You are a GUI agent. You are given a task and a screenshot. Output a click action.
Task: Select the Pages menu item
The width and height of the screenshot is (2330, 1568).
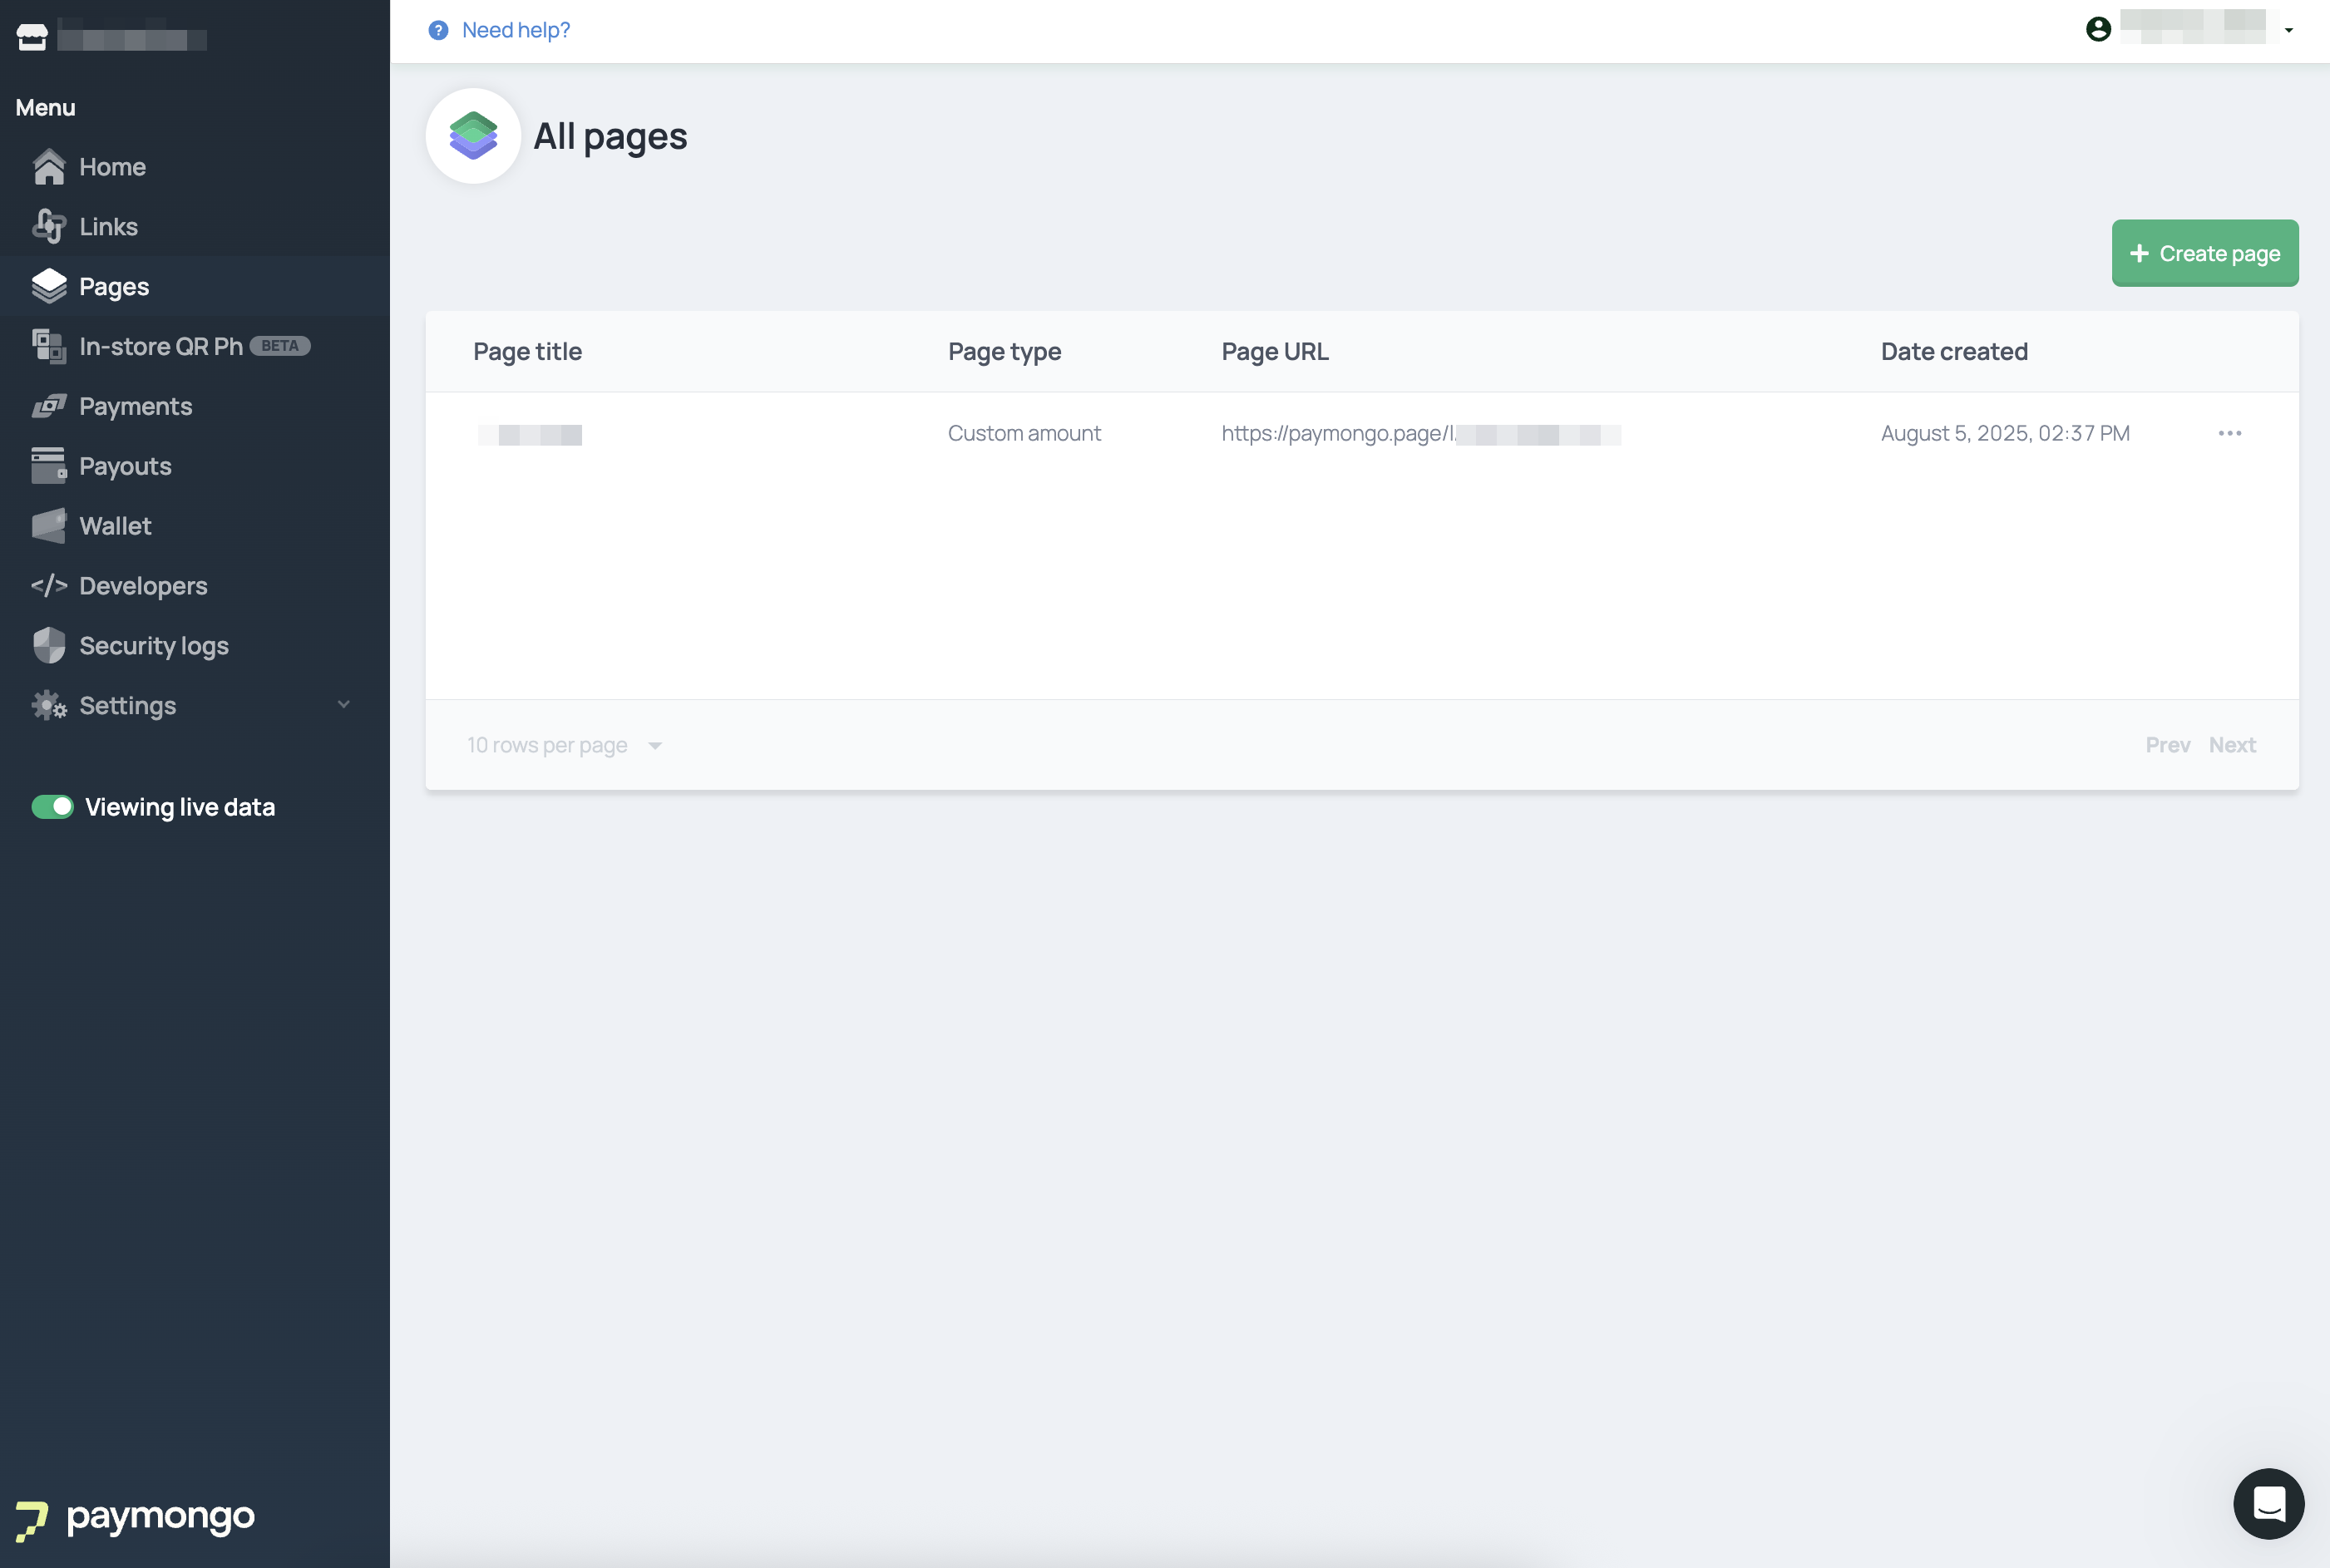[114, 287]
